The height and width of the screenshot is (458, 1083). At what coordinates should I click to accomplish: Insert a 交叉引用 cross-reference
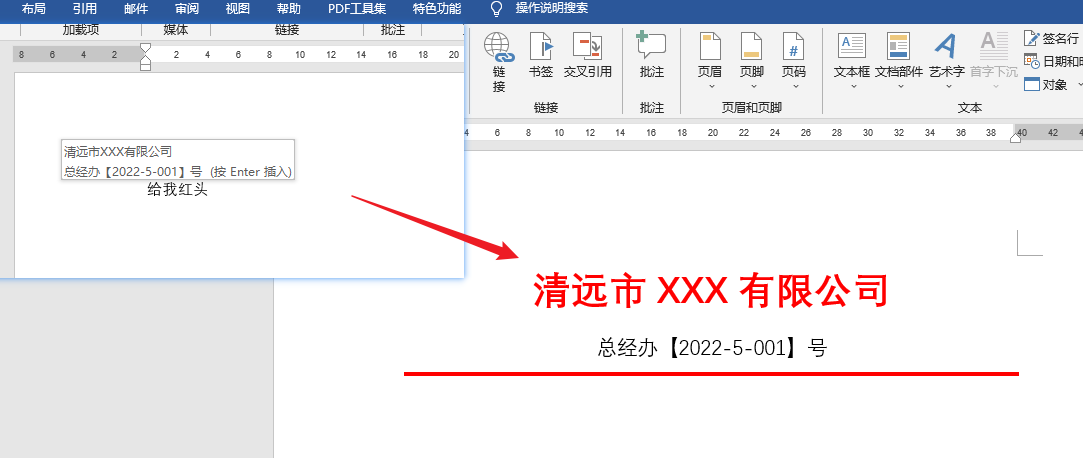pyautogui.click(x=588, y=55)
